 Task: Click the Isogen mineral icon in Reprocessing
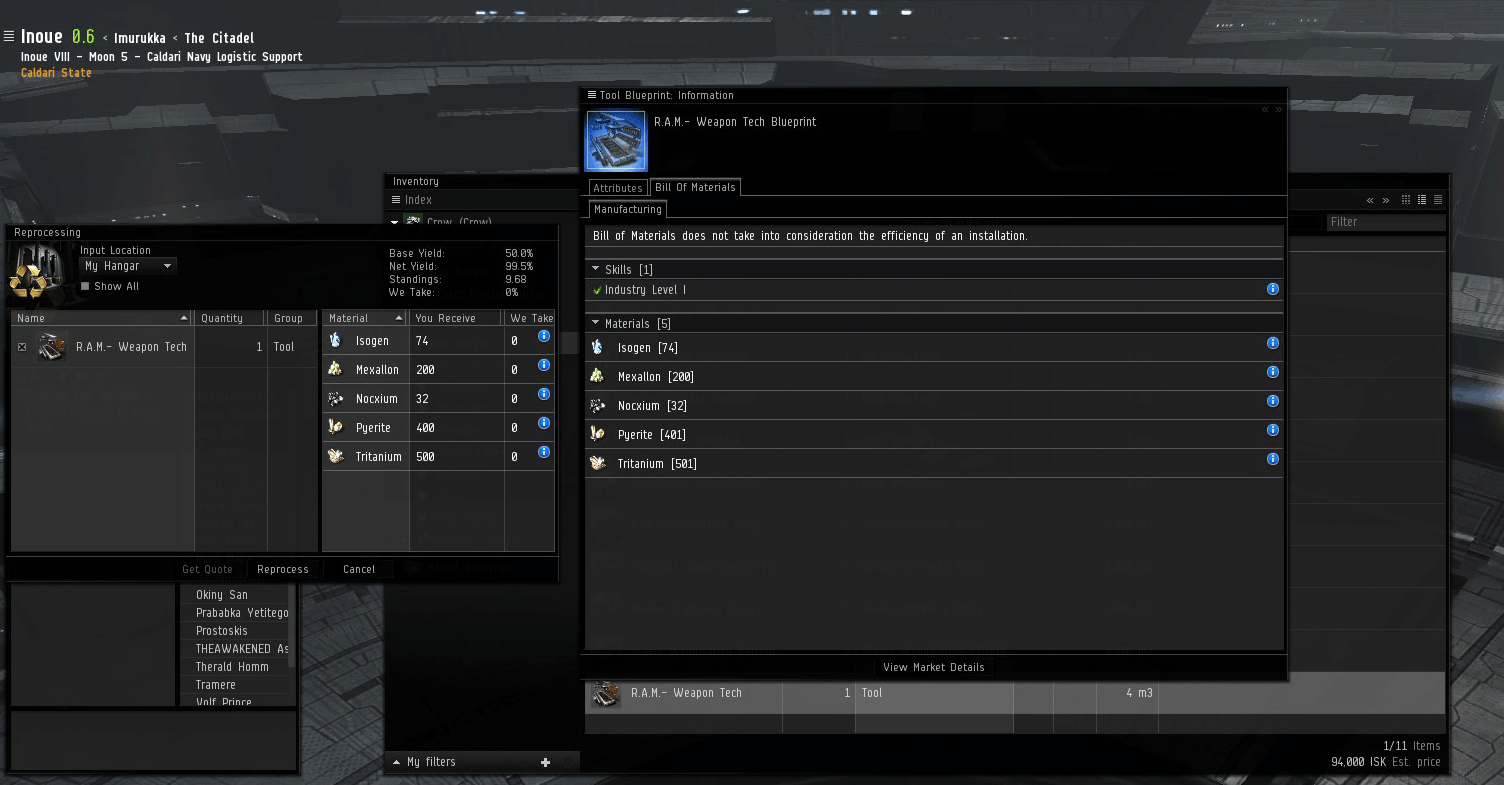tap(336, 341)
